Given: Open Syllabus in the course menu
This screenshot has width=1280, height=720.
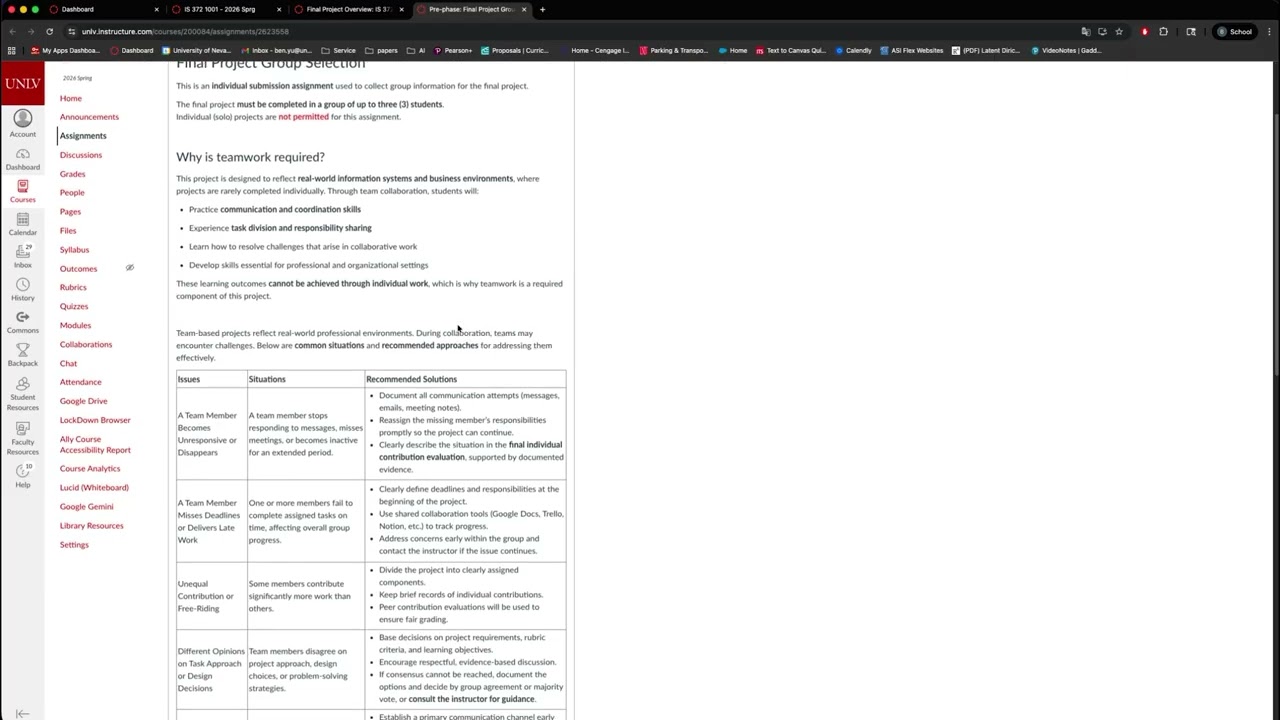Looking at the screenshot, I should pyautogui.click(x=74, y=249).
